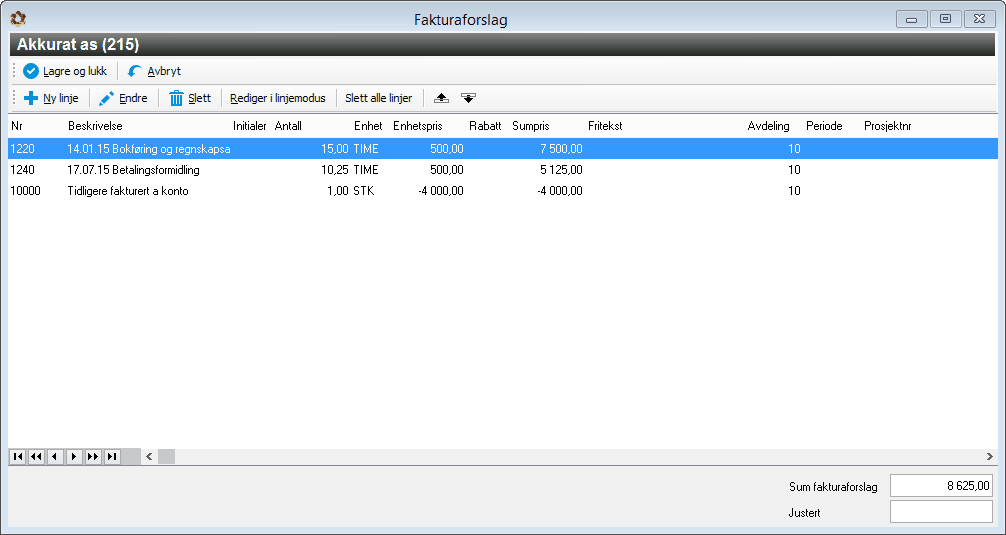Click the 15,00 Antall cell
Screen dimensions: 1006x535
click(x=335, y=149)
